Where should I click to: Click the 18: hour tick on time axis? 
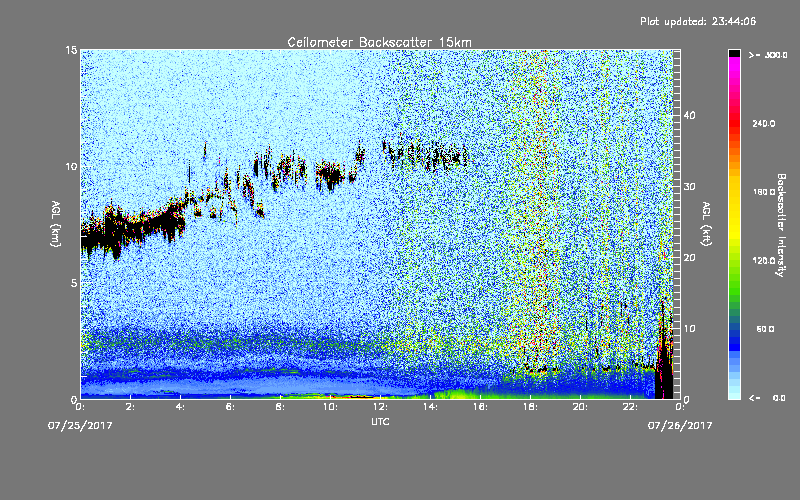coord(531,407)
